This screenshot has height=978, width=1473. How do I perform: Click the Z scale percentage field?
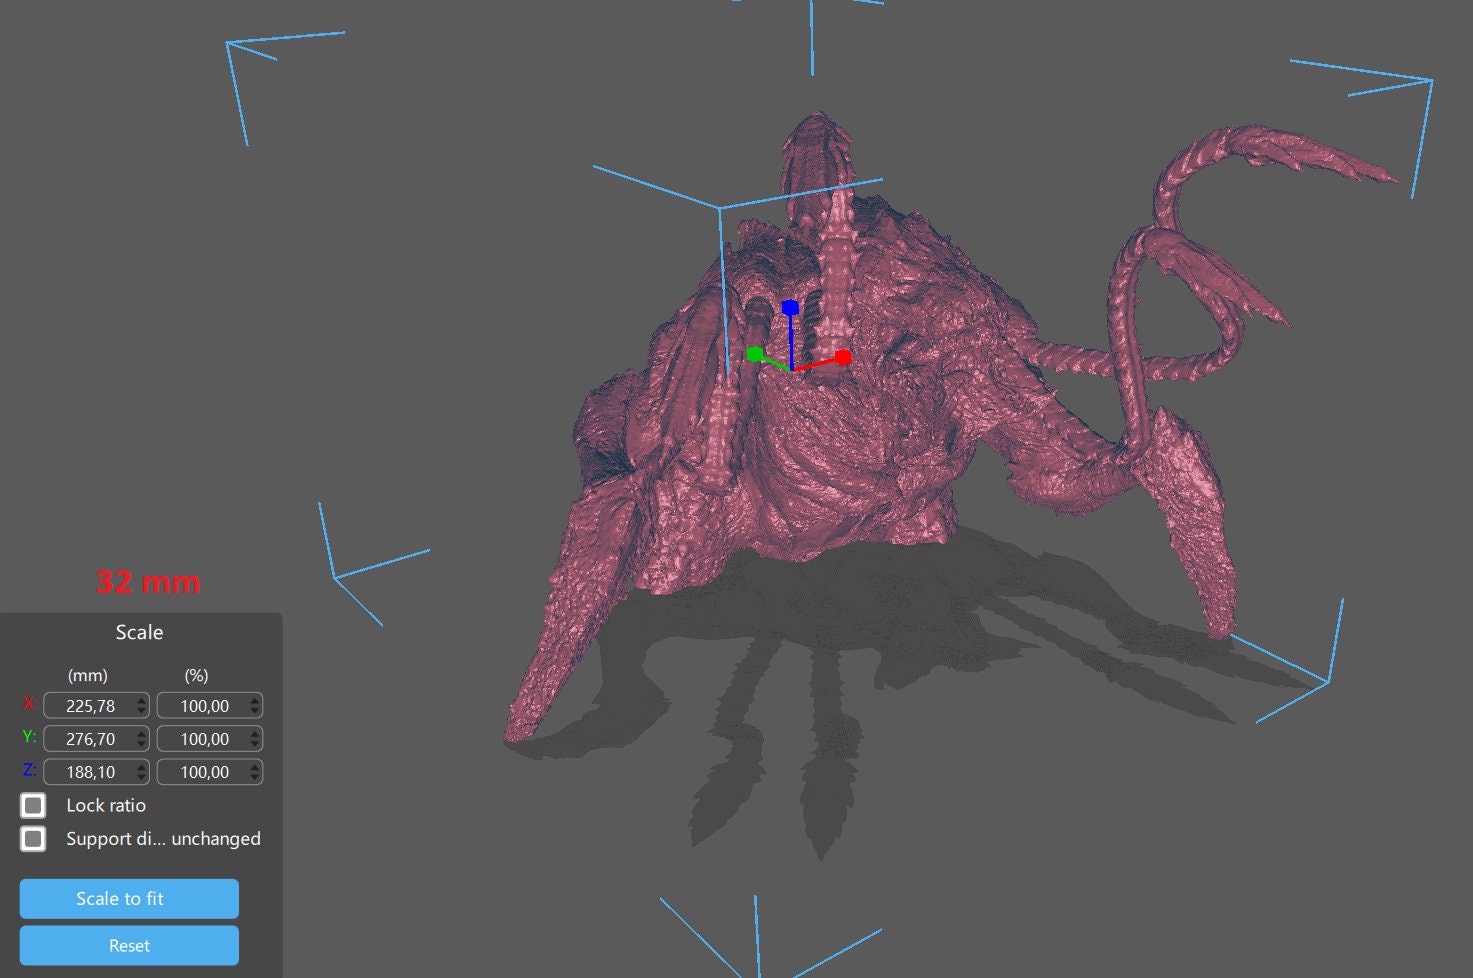pyautogui.click(x=203, y=772)
